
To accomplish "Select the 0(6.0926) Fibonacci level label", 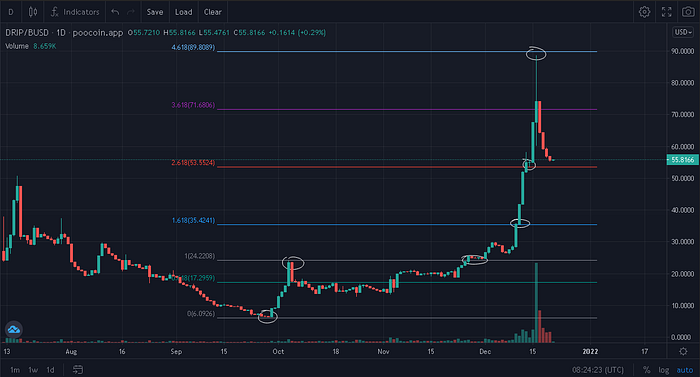I will pyautogui.click(x=201, y=314).
